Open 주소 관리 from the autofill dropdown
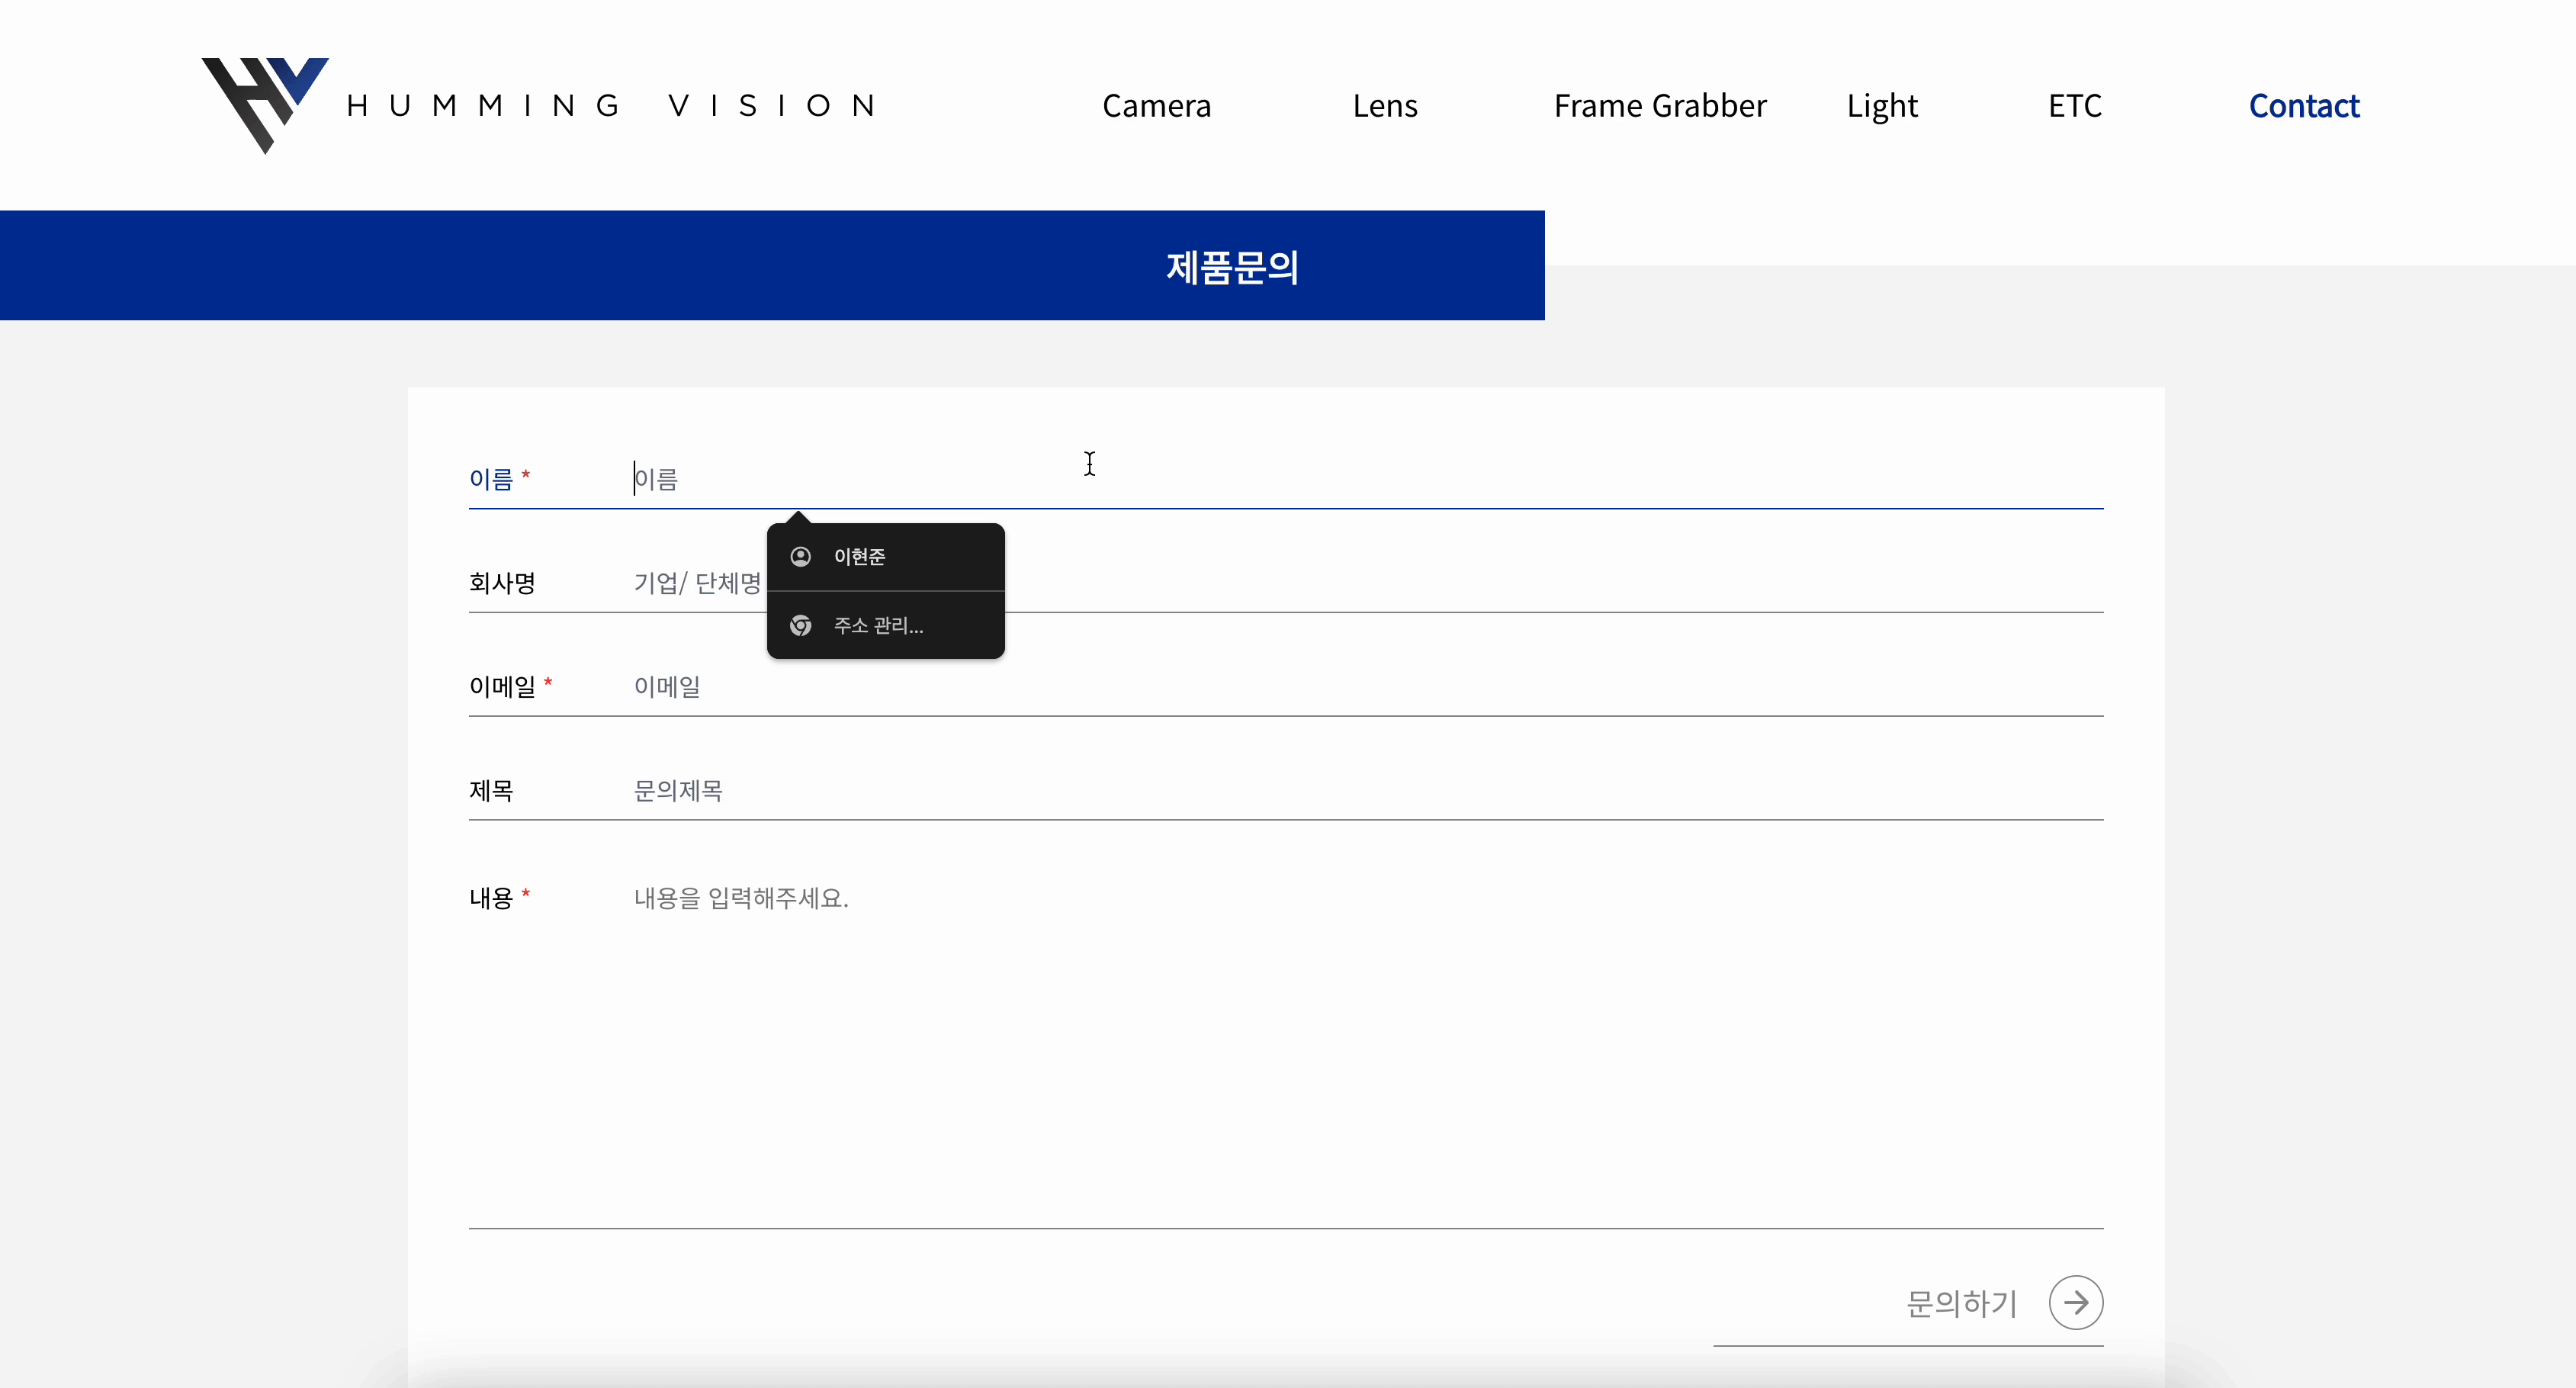The image size is (2576, 1388). 884,625
